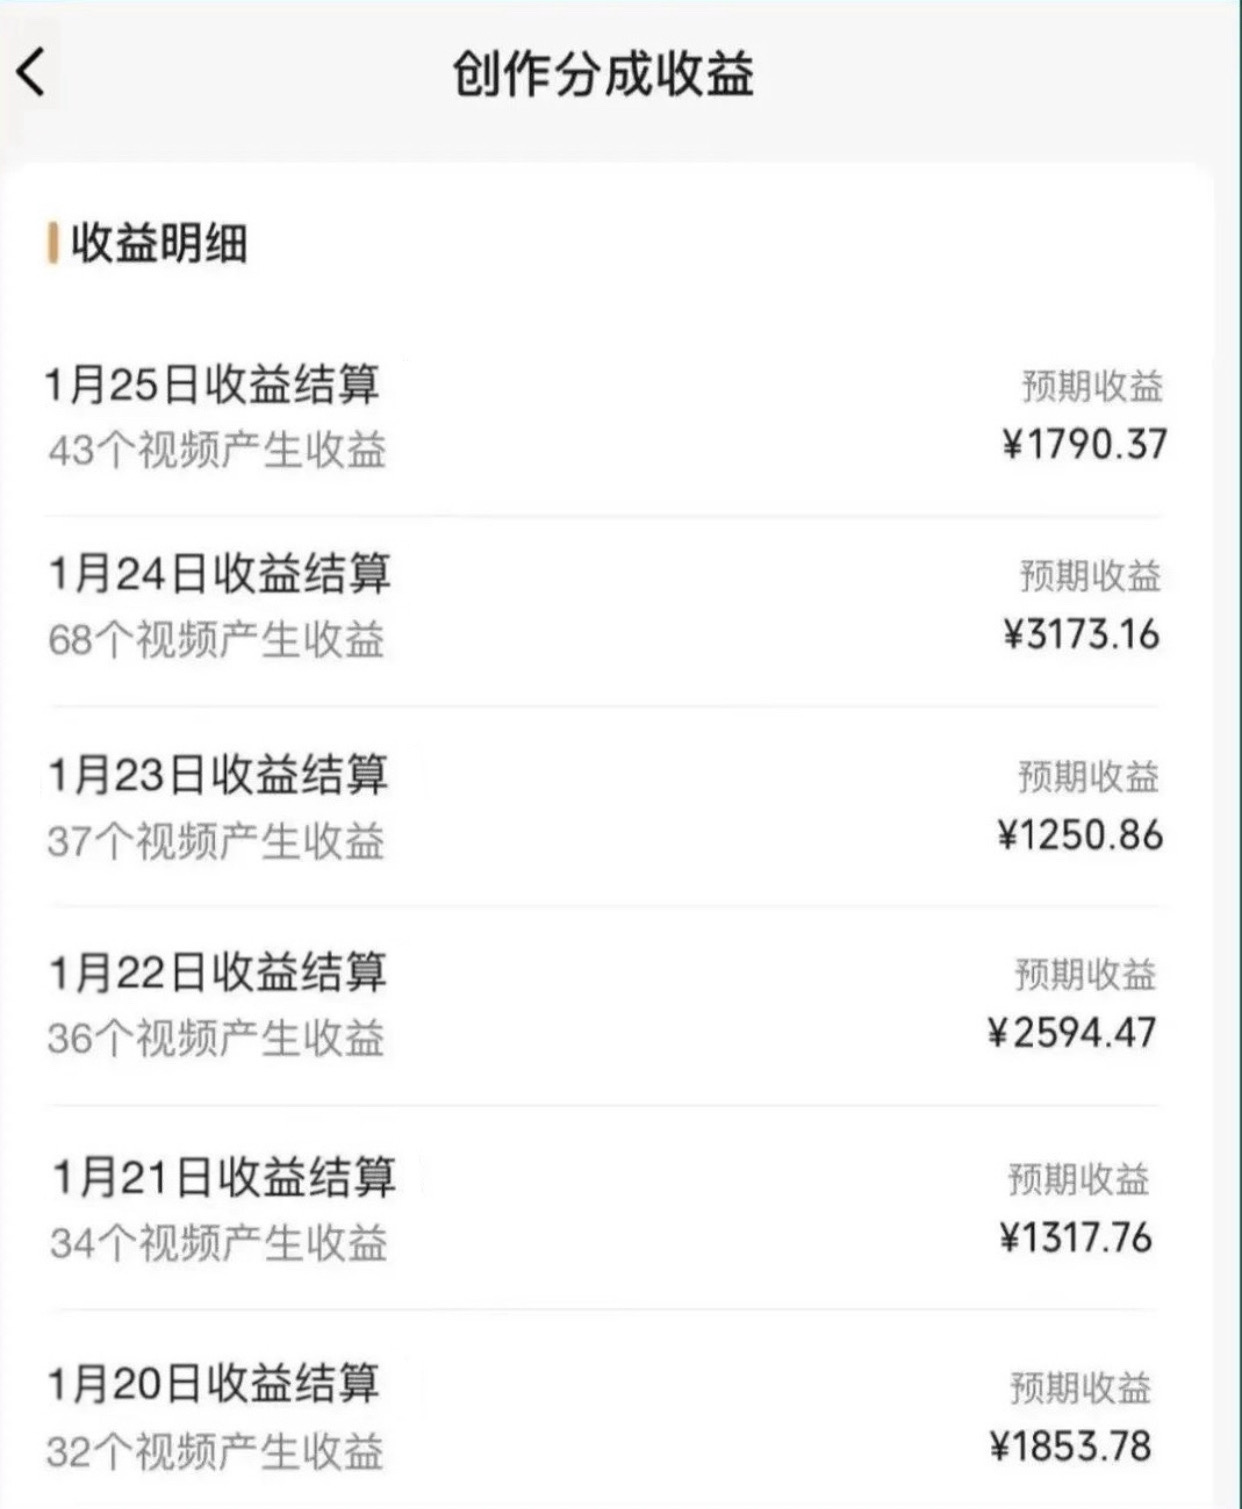
Task: Tap the ¥2594.47 expected earnings amount
Action: tap(1072, 1033)
